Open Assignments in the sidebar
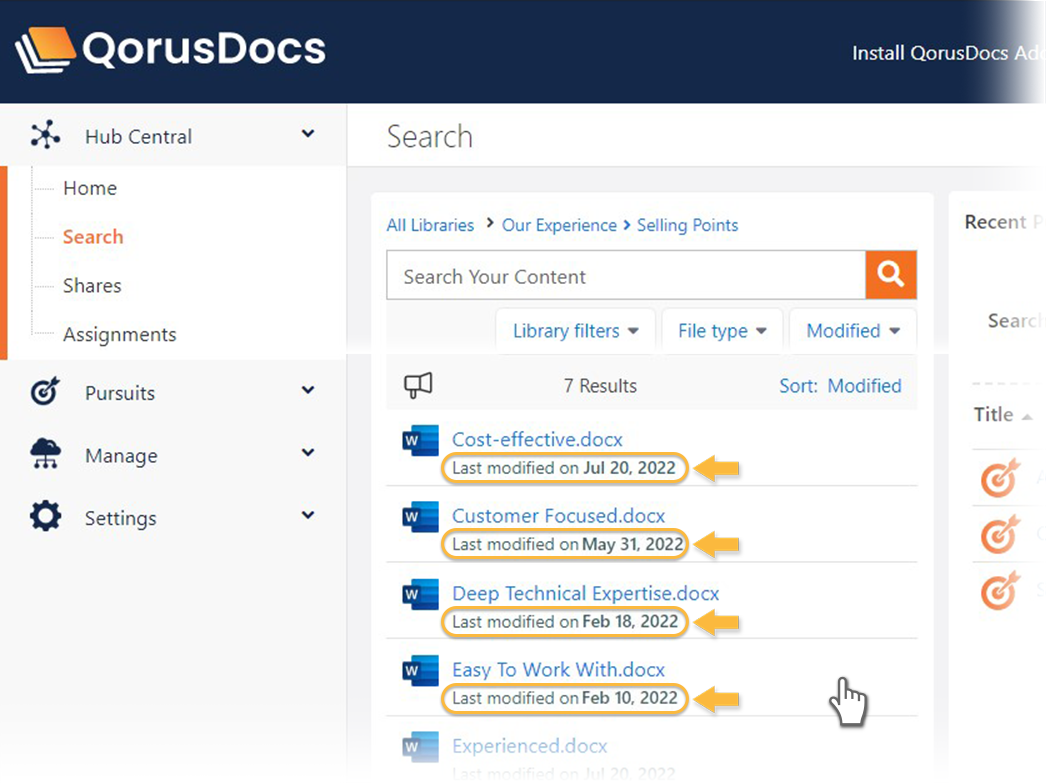 (x=119, y=334)
